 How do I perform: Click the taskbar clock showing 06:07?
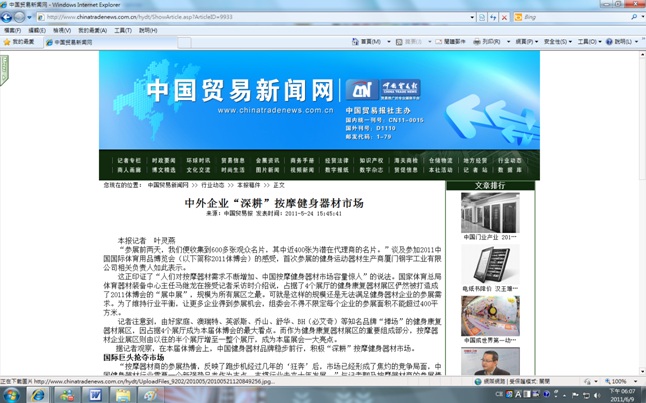tap(623, 395)
